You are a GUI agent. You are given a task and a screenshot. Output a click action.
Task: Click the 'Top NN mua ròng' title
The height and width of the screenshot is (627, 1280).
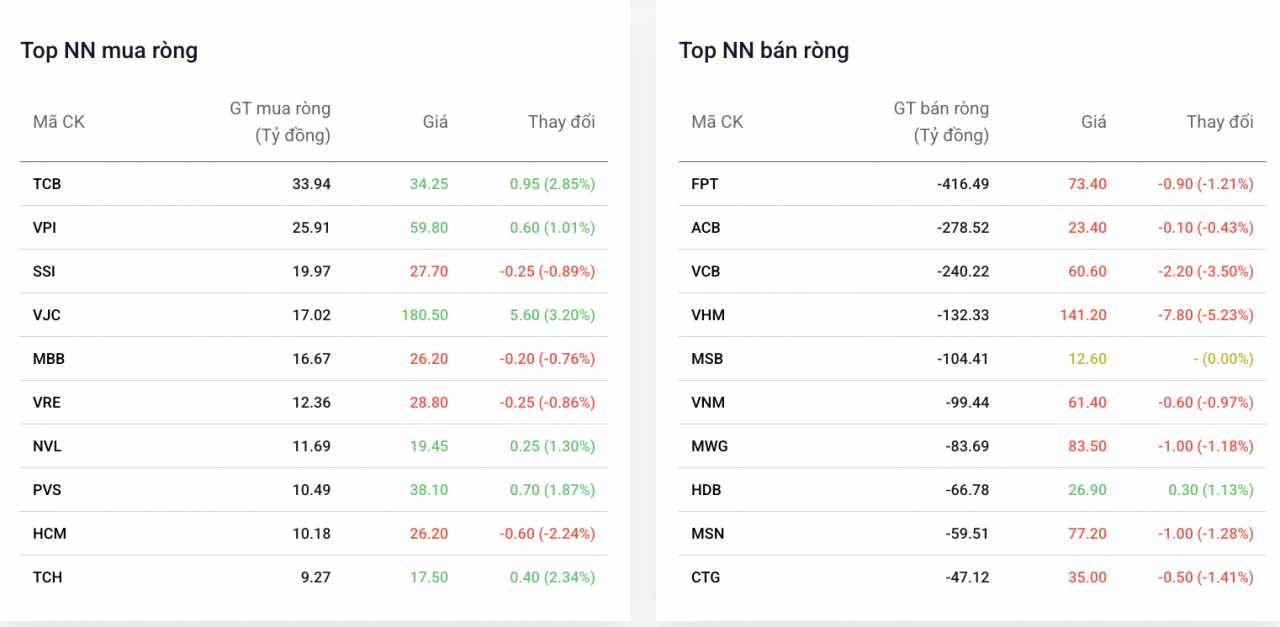[109, 50]
